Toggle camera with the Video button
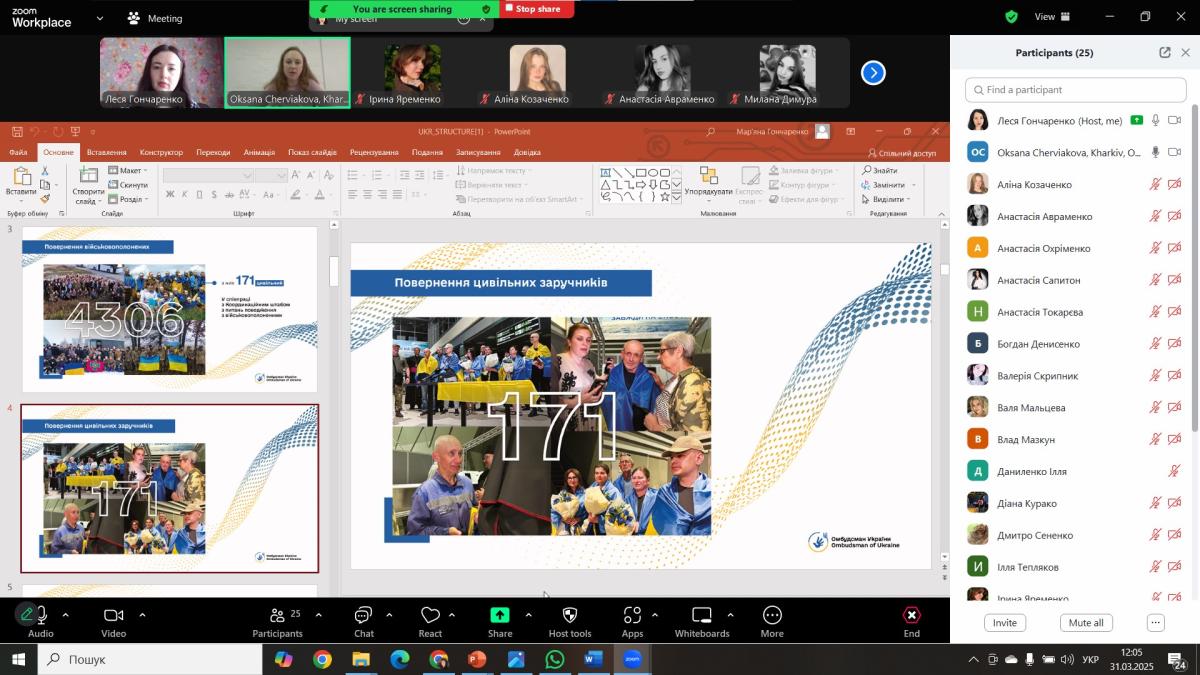 tap(114, 616)
